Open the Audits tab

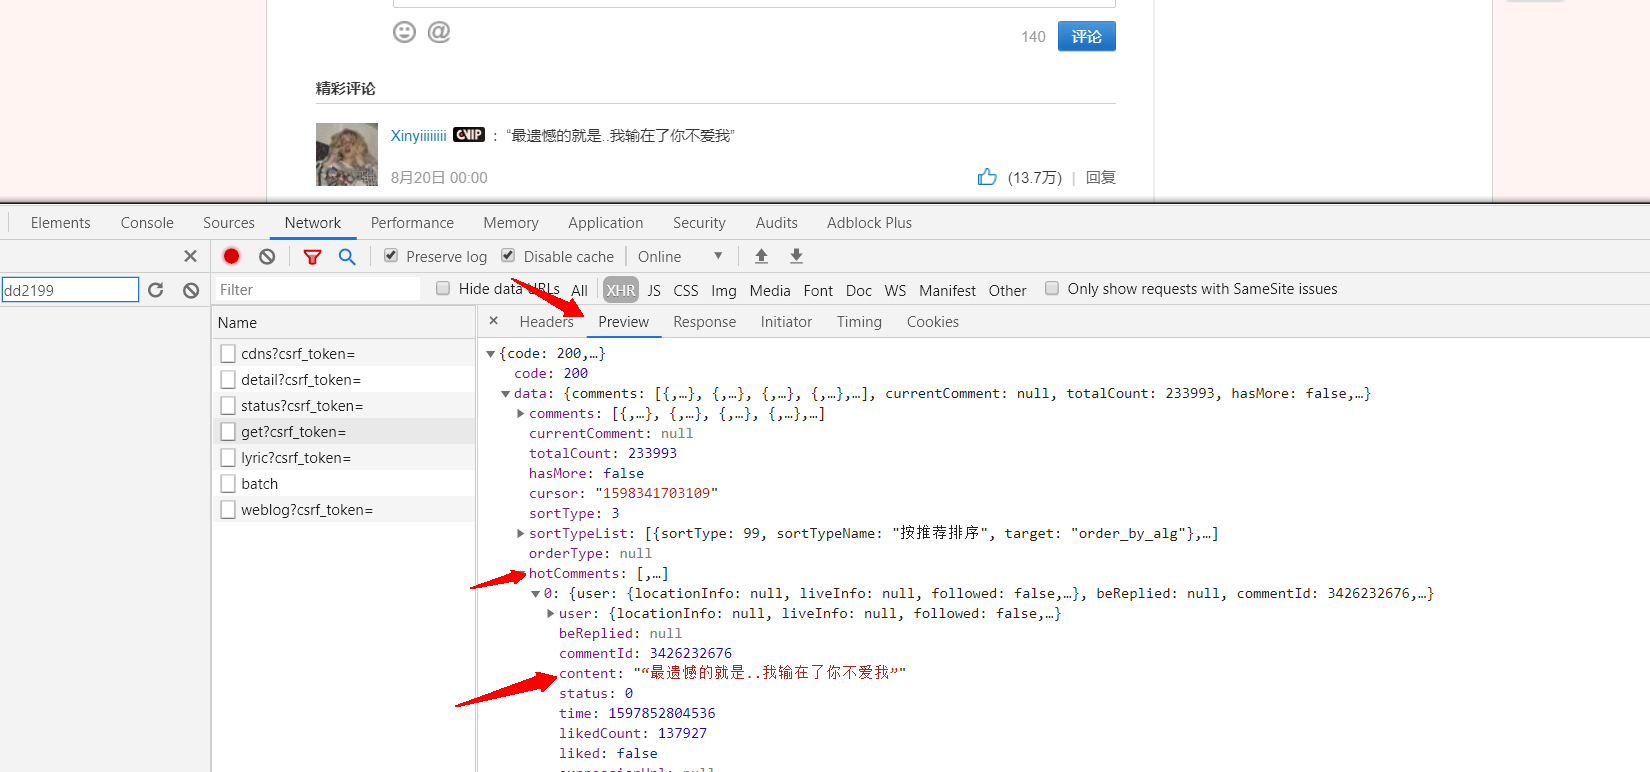click(777, 222)
